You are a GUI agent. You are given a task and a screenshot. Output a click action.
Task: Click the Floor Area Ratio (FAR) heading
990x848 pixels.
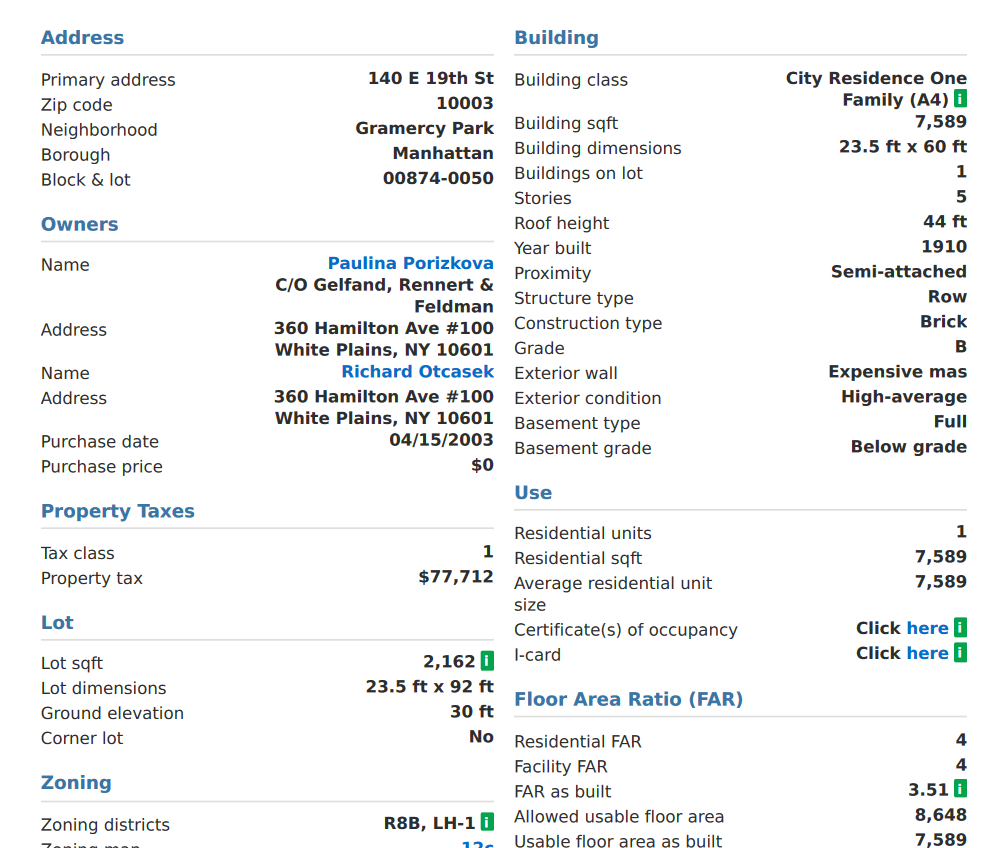(x=628, y=699)
